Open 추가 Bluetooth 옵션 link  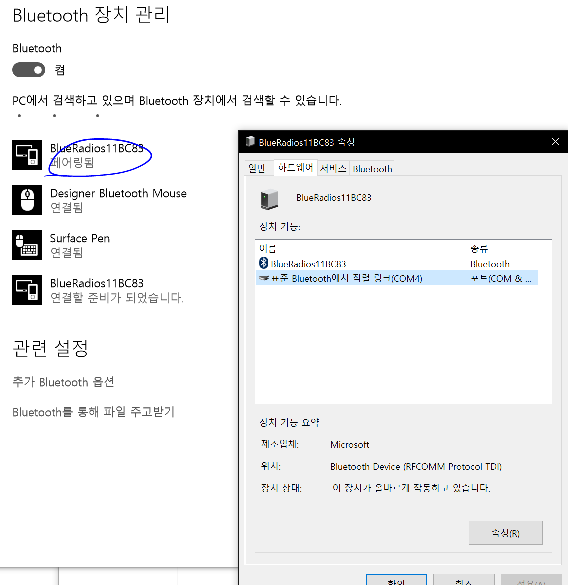[63, 382]
